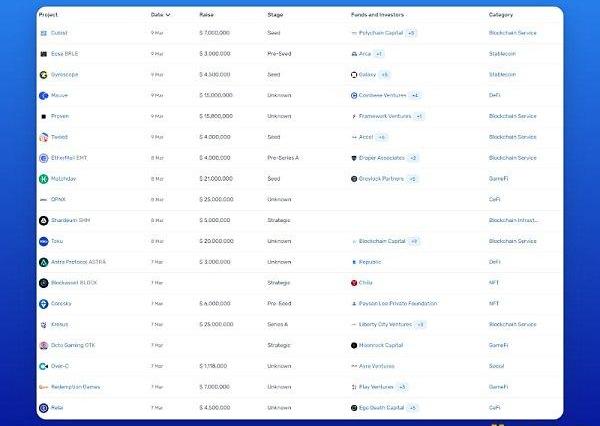Expand the +5 investors badge beside Polychain Capital
600x426 pixels.
coord(411,33)
